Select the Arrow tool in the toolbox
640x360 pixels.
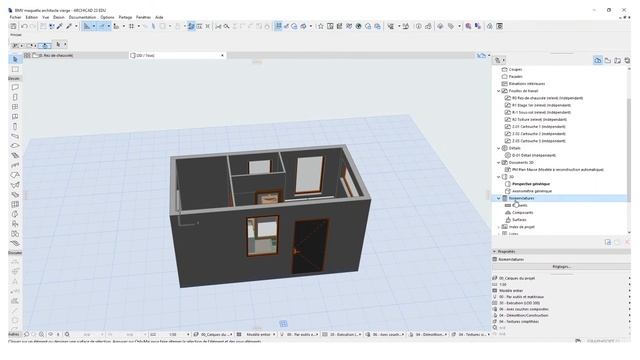coord(15,59)
